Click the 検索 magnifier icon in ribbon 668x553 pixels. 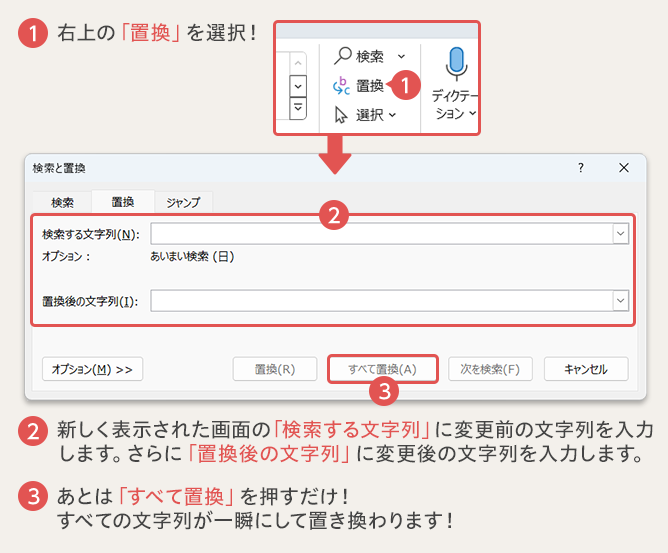(x=342, y=57)
